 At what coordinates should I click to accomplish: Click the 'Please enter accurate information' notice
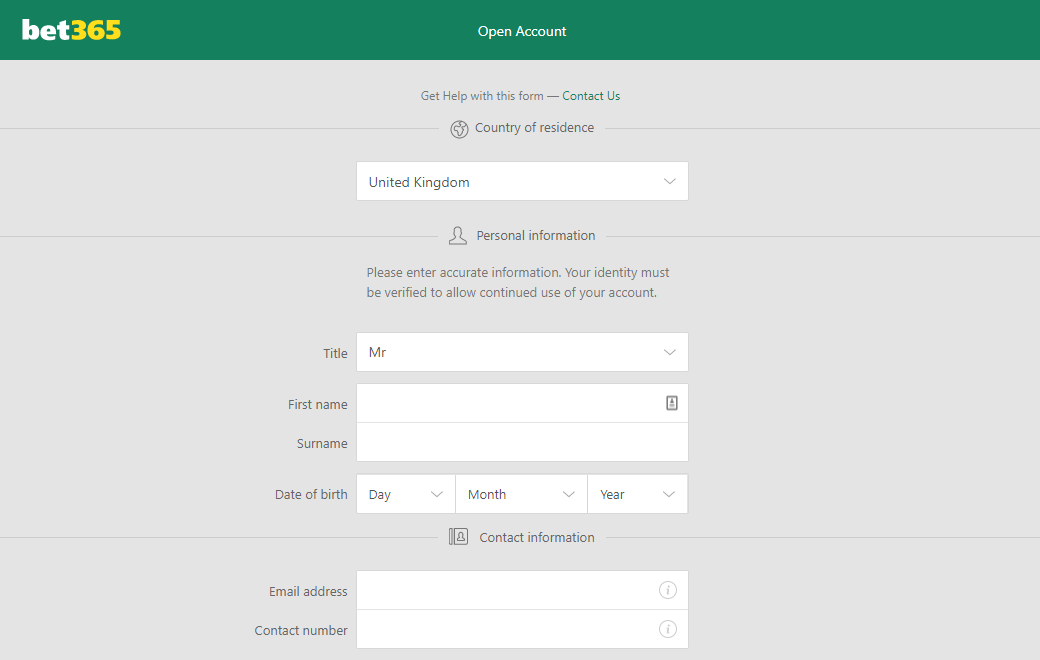click(x=518, y=283)
